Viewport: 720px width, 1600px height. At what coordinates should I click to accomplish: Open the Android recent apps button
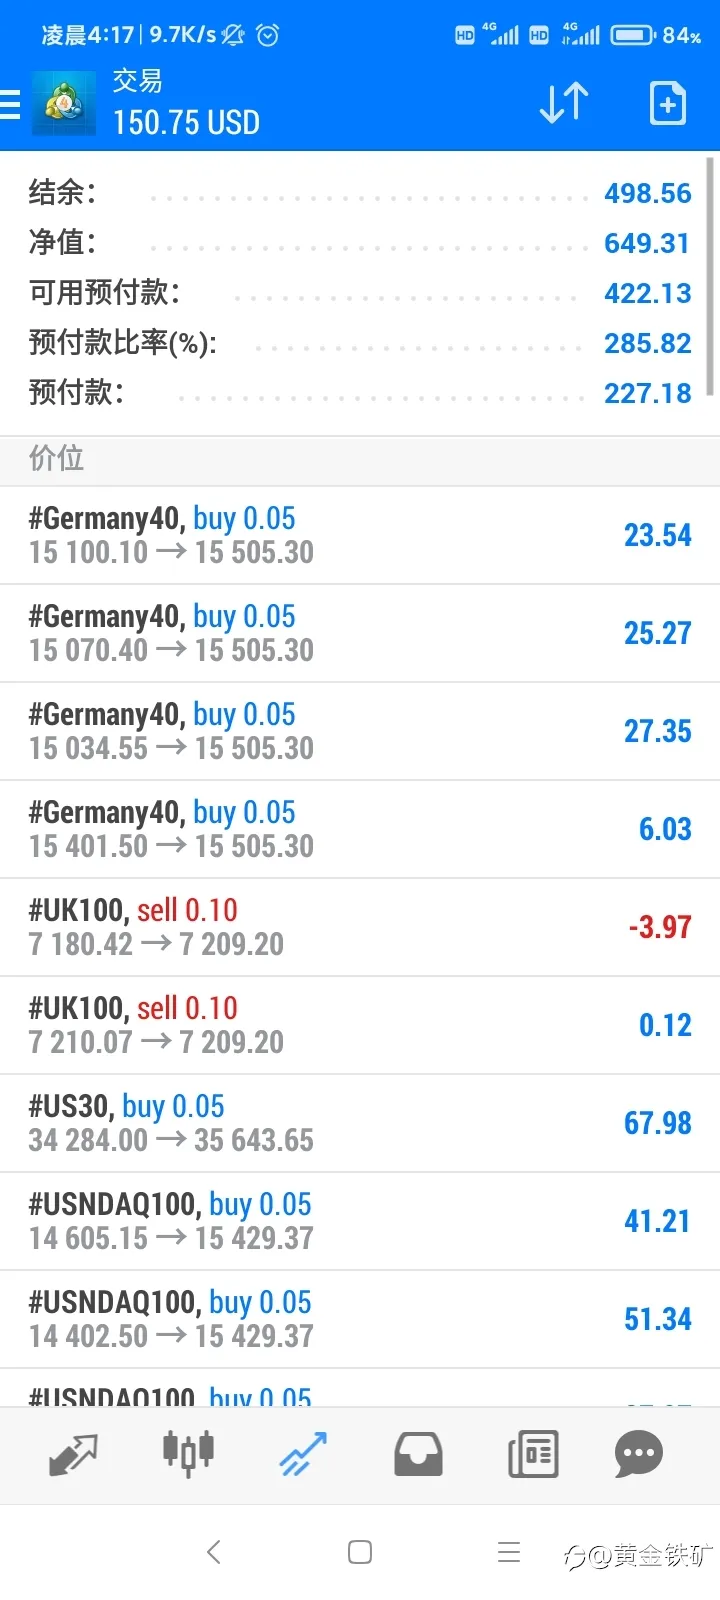point(509,1552)
